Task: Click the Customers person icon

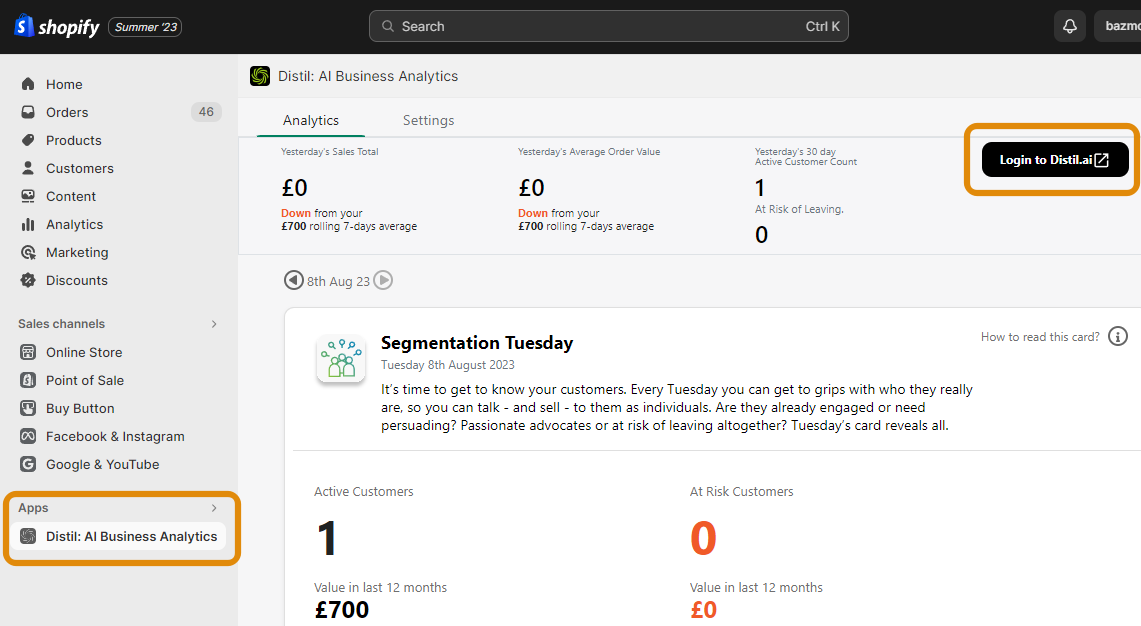Action: click(x=28, y=168)
